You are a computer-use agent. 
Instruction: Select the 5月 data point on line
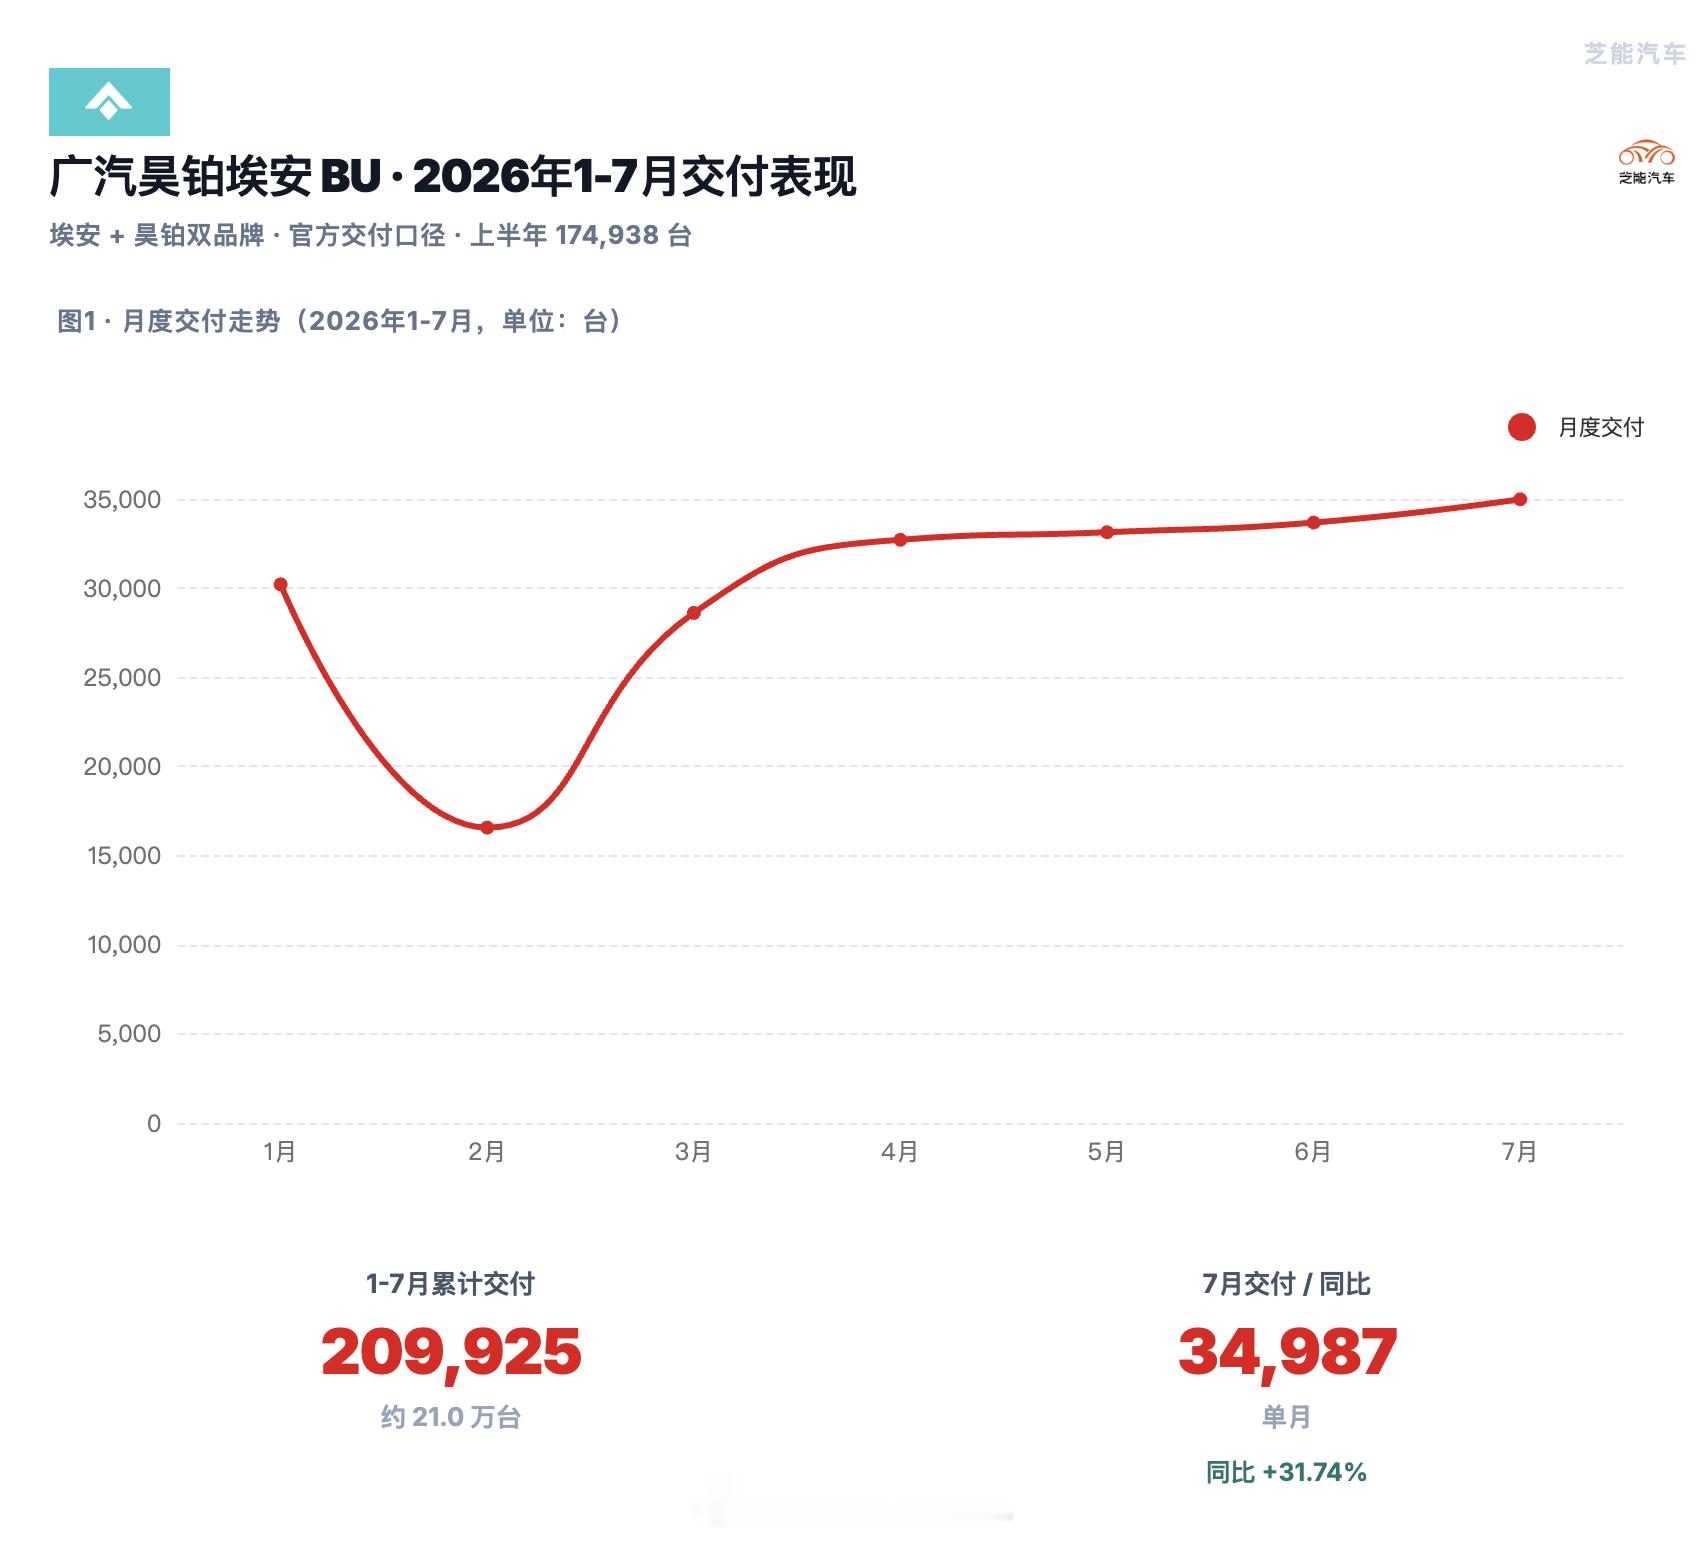pyautogui.click(x=1107, y=532)
